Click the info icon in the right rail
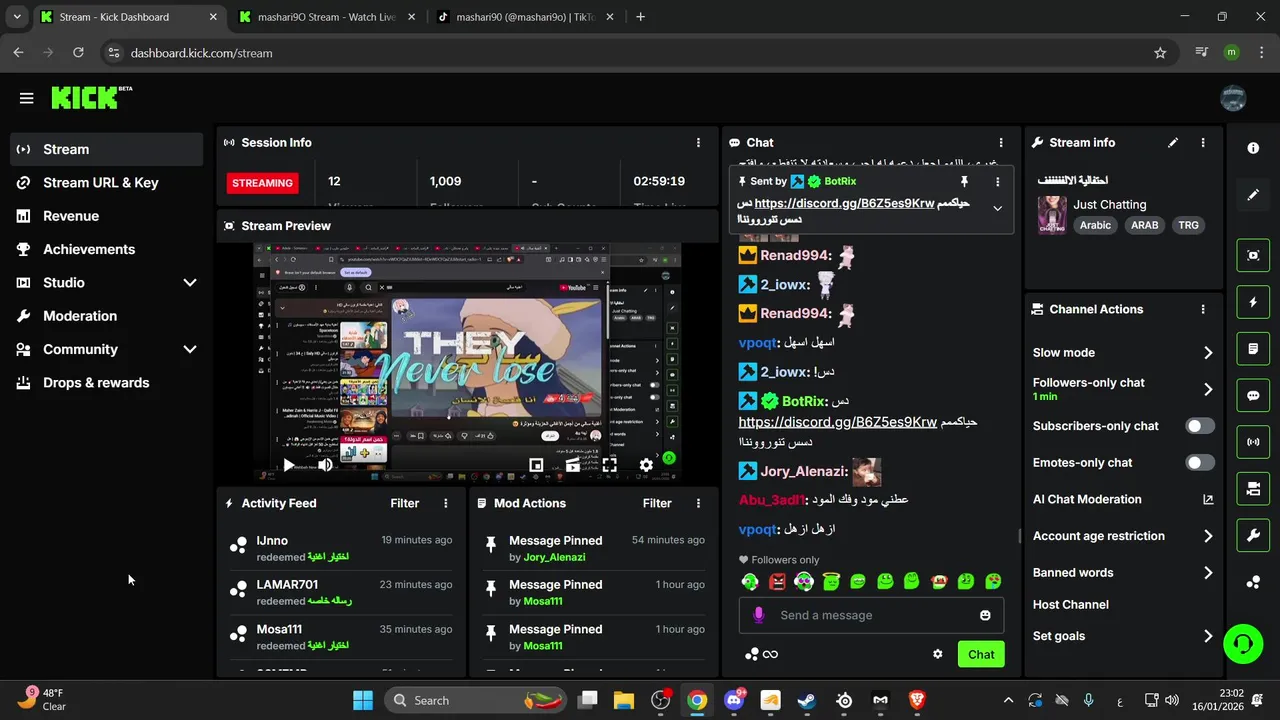The width and height of the screenshot is (1280, 720). [1253, 148]
